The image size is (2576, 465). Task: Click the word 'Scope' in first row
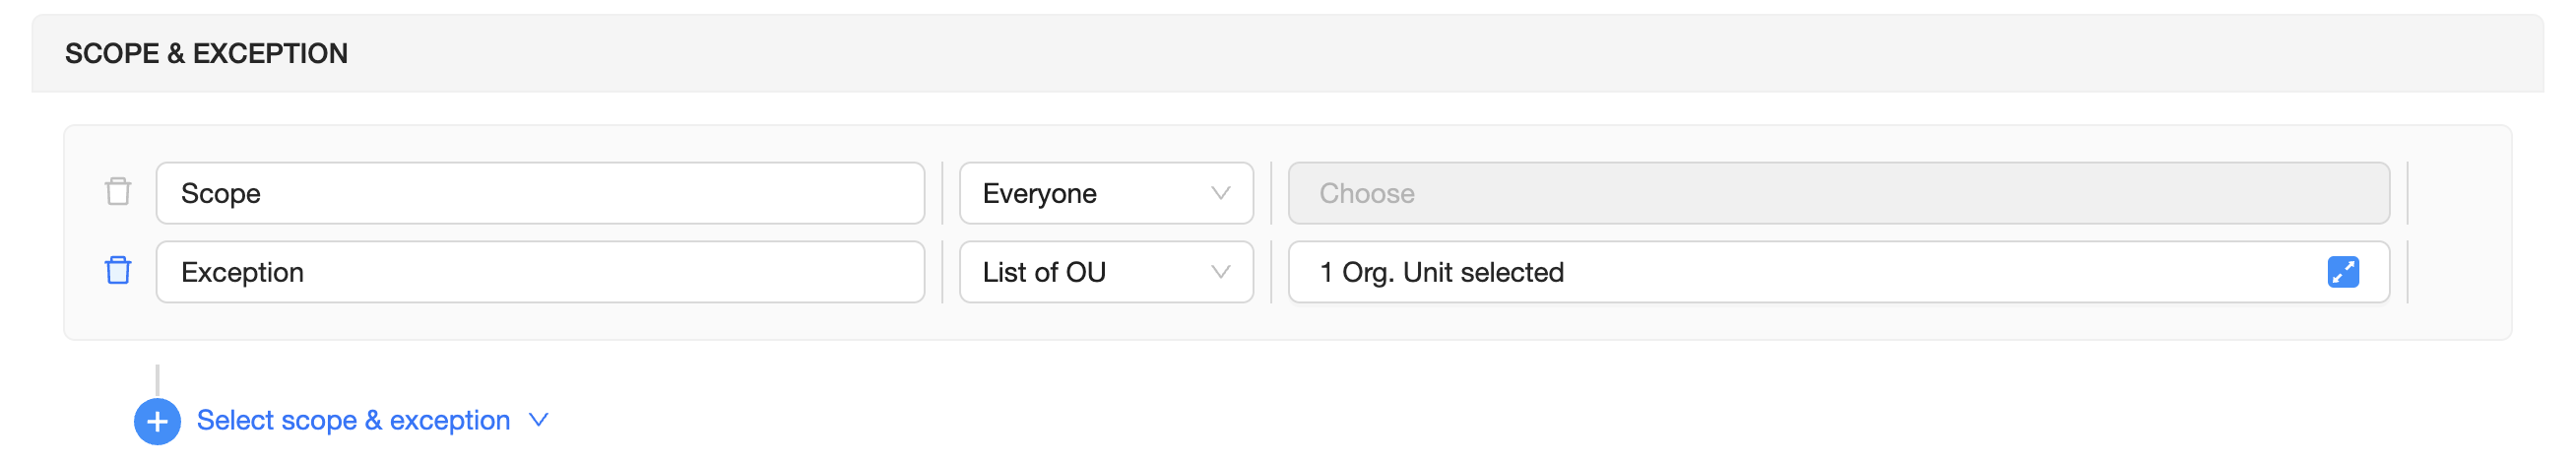coord(220,193)
